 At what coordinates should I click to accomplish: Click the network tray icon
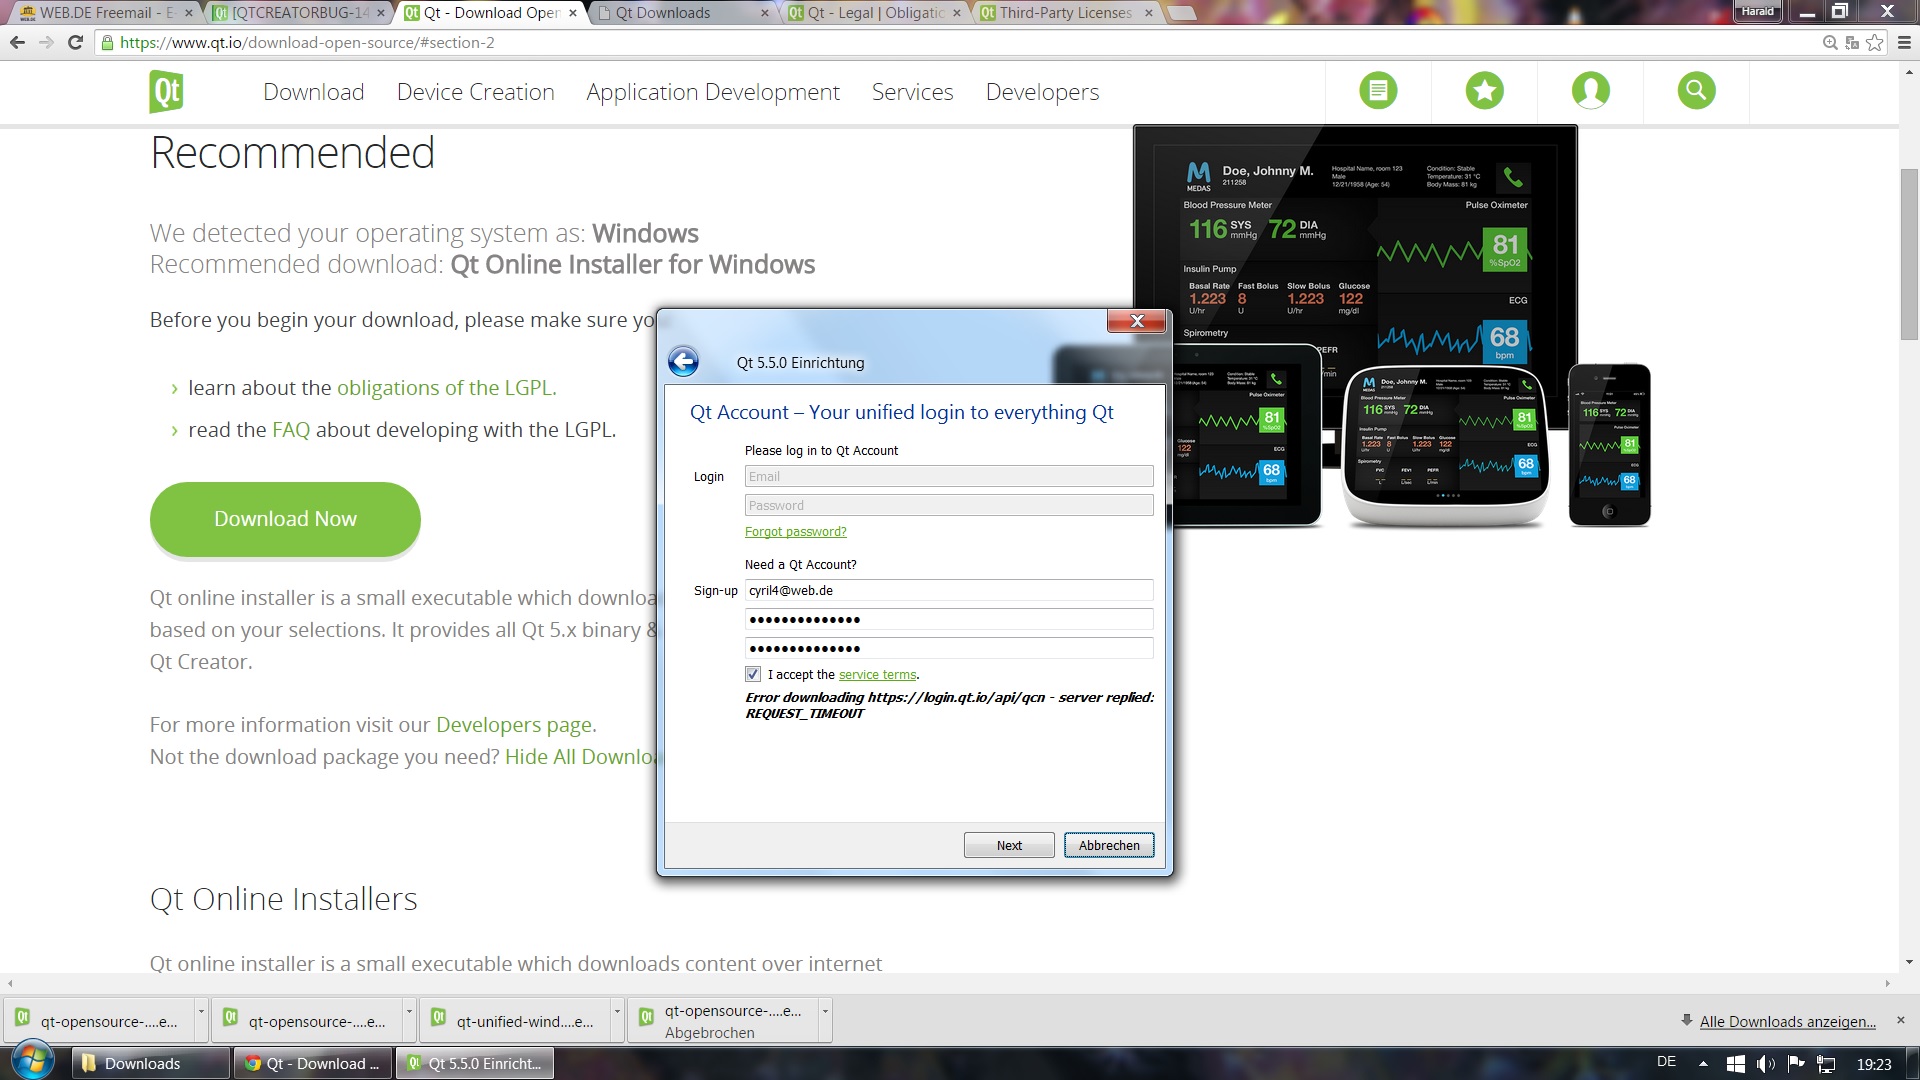pyautogui.click(x=1826, y=1064)
